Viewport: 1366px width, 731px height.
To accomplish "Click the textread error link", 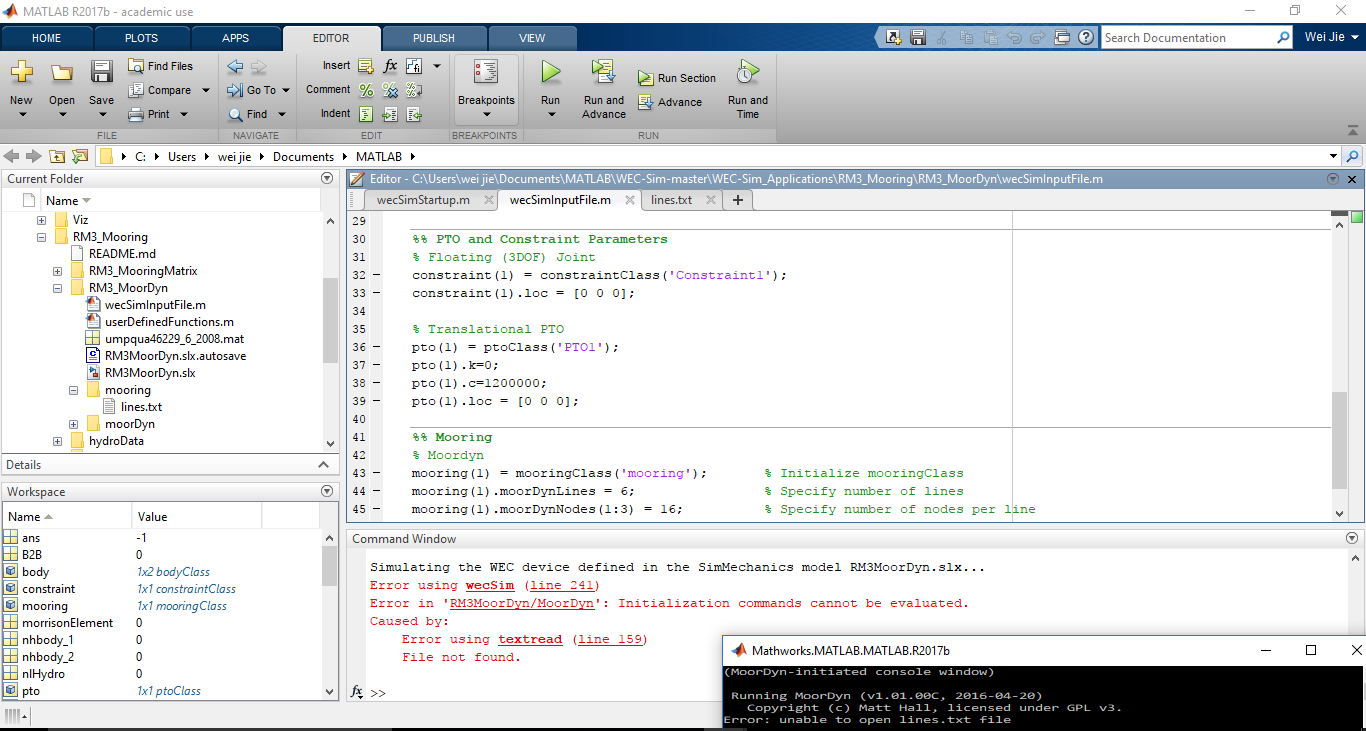I will click(x=530, y=639).
